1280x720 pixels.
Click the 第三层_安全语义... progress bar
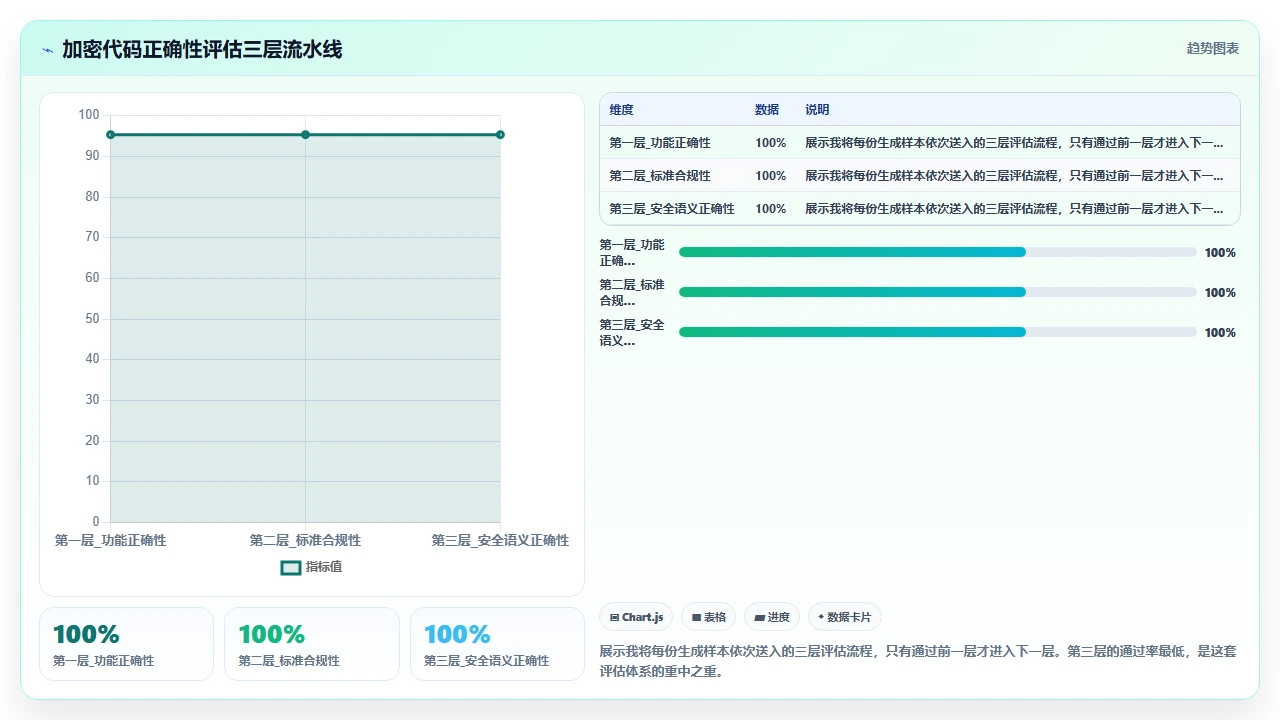[938, 332]
